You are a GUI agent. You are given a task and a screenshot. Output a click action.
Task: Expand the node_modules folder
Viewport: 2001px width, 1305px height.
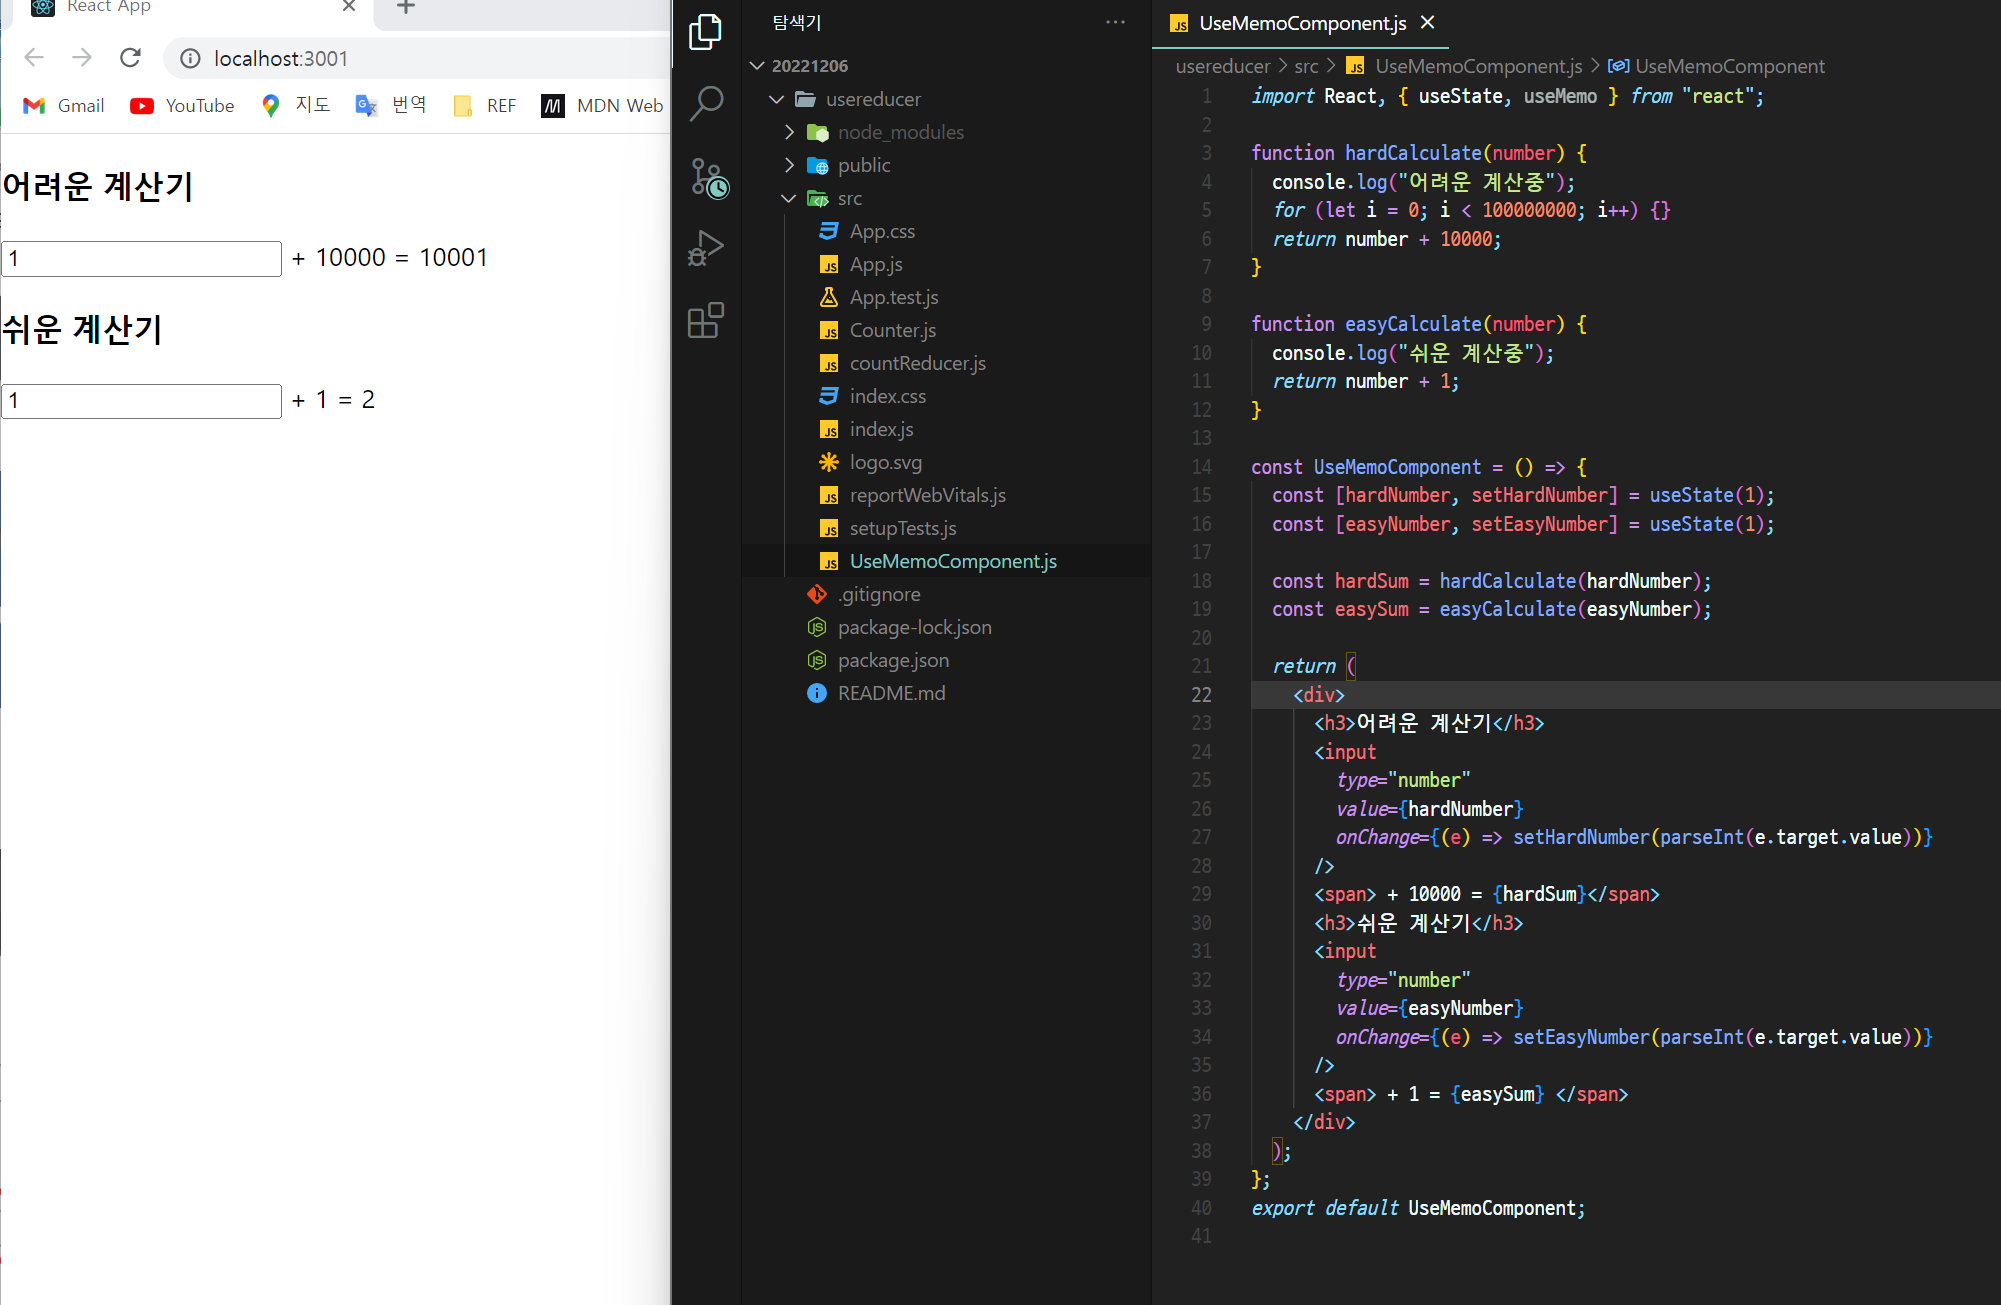[x=790, y=132]
